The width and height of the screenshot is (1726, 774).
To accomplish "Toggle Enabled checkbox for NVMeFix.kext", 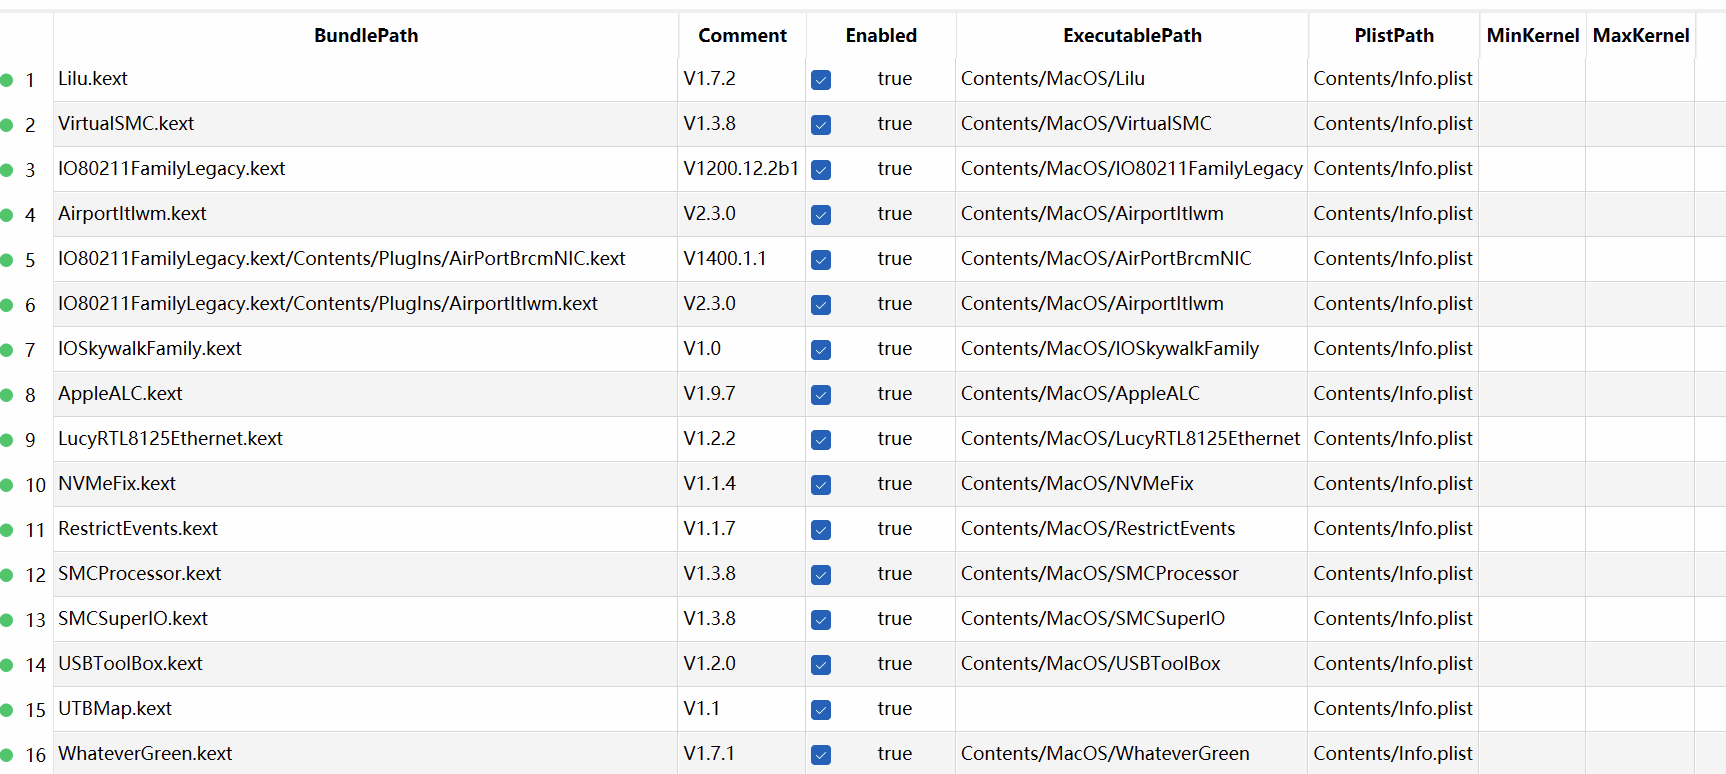I will [x=821, y=485].
